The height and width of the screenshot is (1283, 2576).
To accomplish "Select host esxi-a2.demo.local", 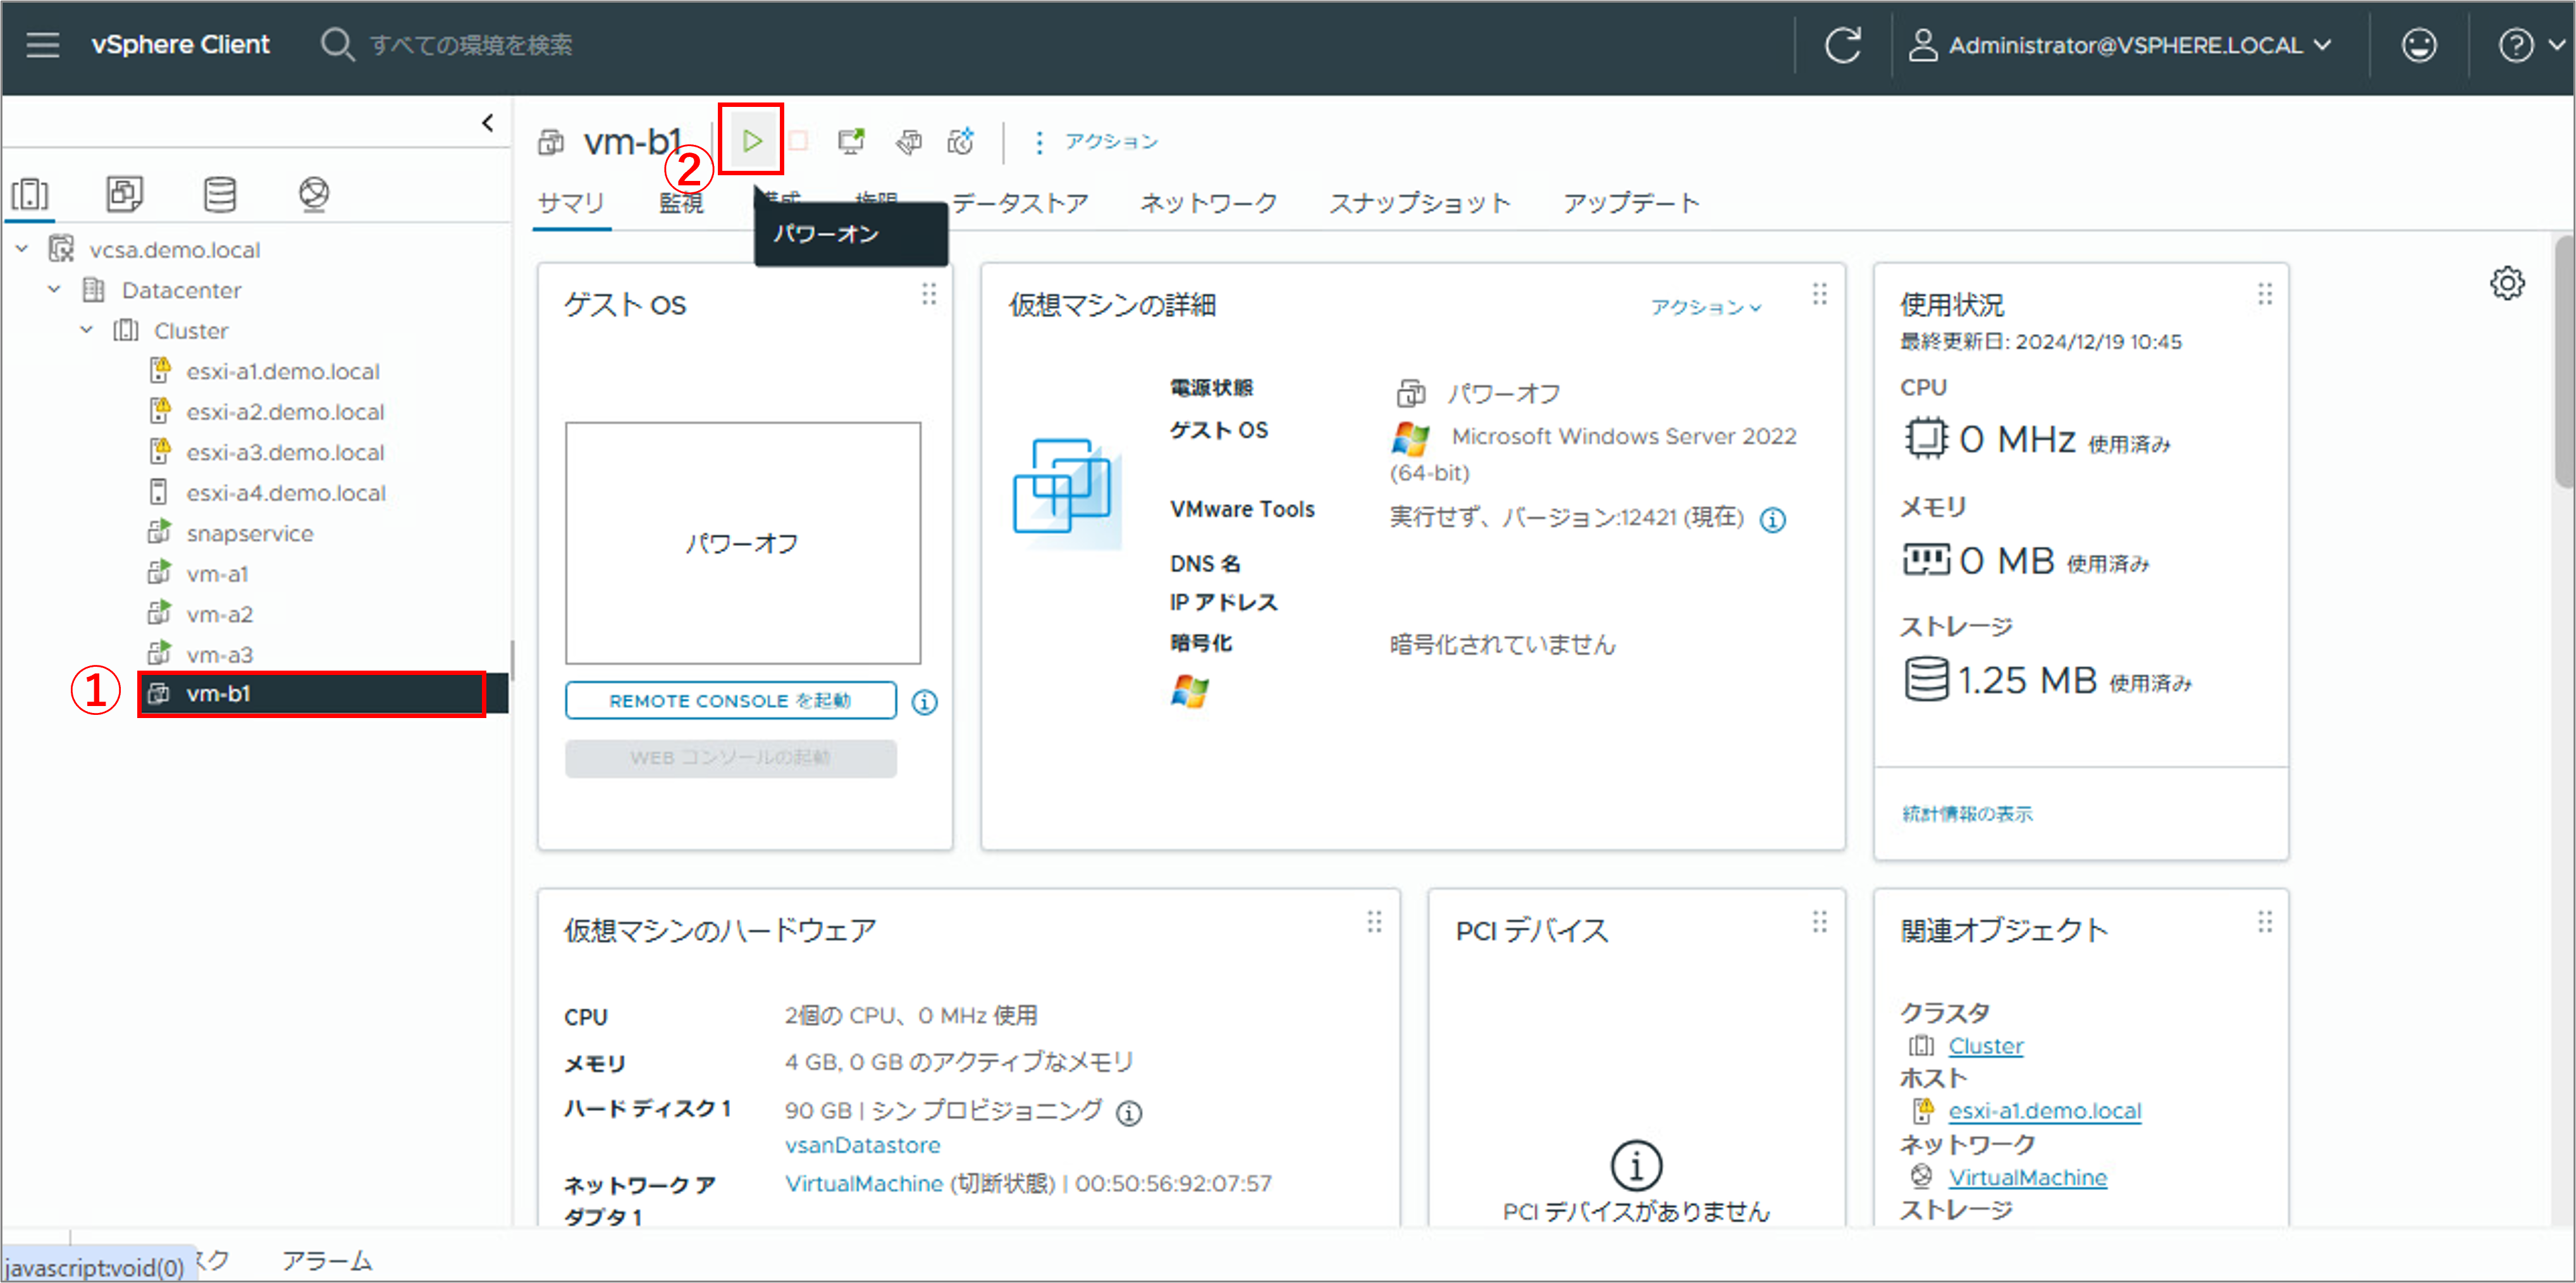I will tap(284, 412).
